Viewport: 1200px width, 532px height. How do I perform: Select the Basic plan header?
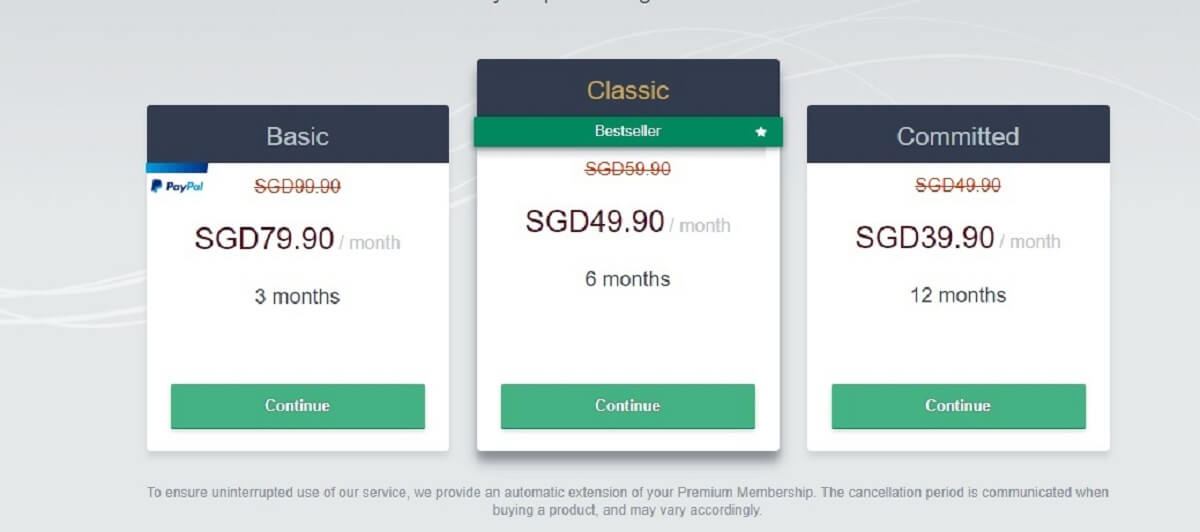298,136
